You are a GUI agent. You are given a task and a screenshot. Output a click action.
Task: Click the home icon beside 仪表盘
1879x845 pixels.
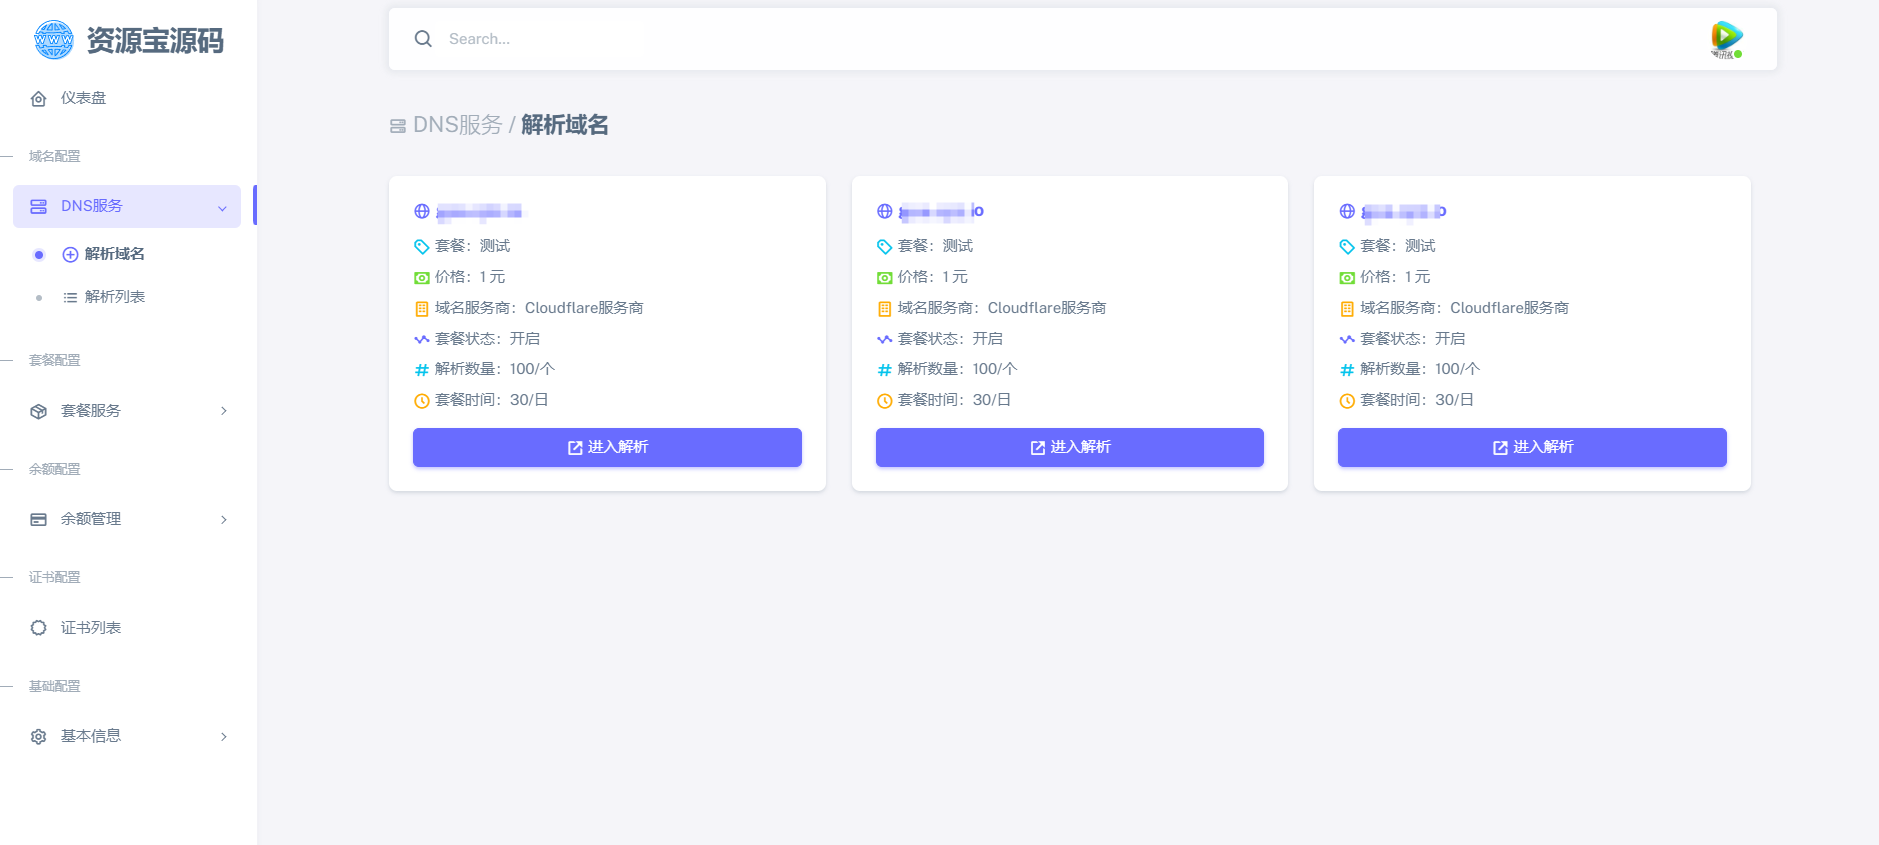[39, 99]
